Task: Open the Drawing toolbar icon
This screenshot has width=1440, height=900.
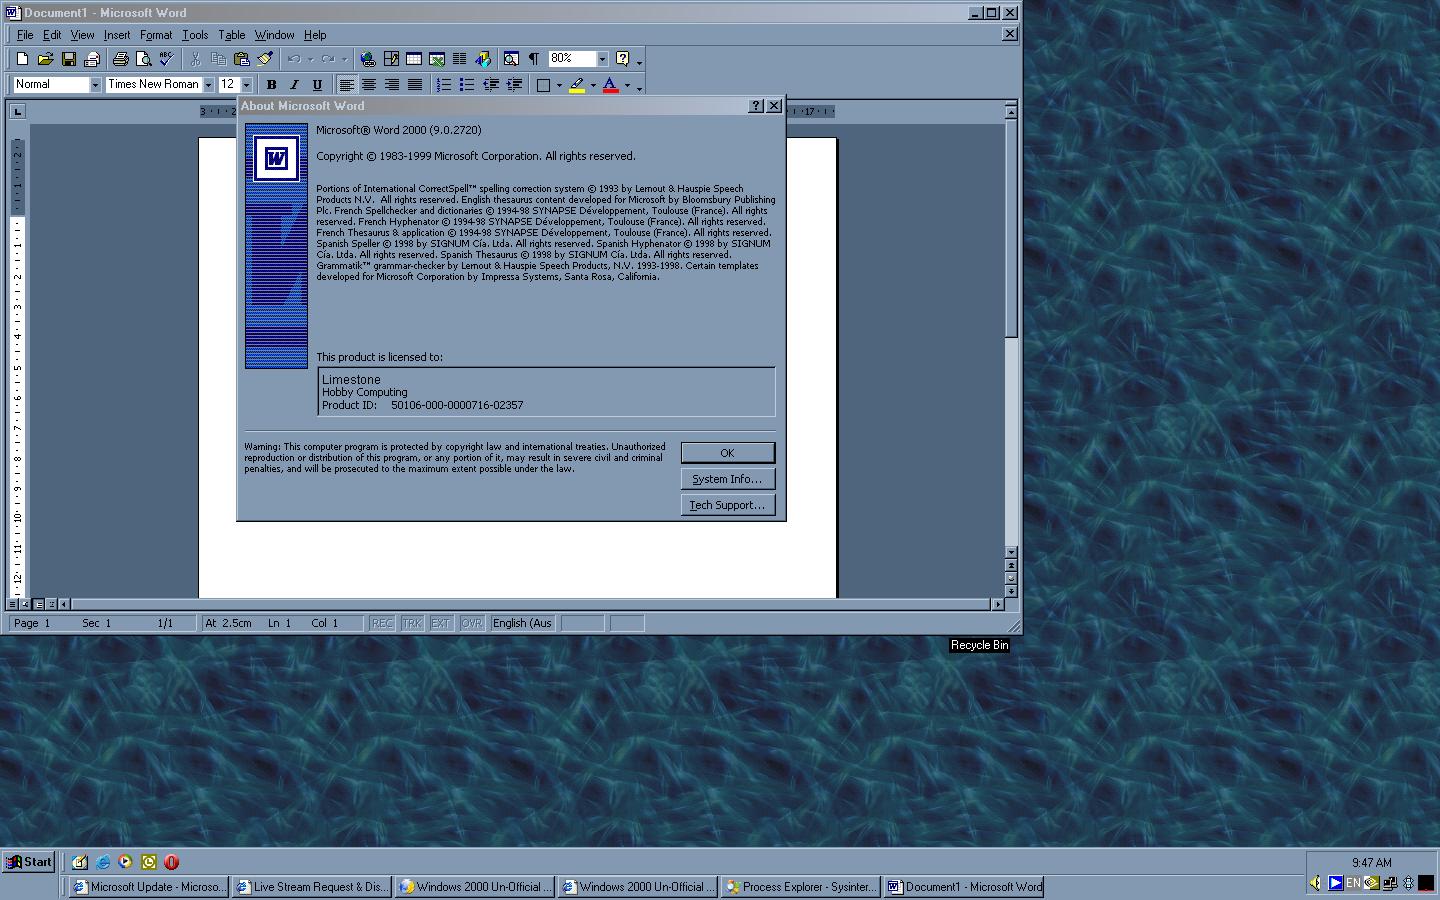Action: 483,59
